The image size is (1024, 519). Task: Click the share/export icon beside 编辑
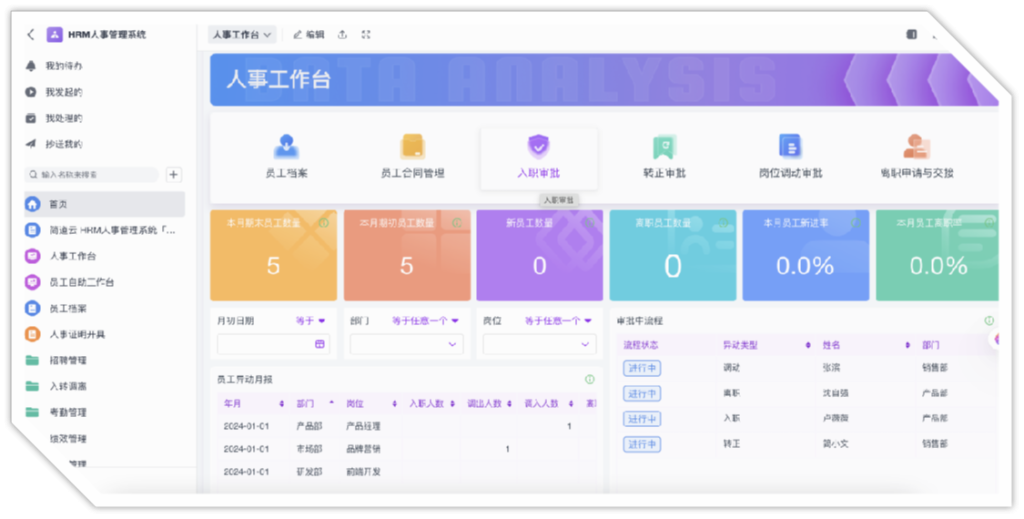pos(343,35)
